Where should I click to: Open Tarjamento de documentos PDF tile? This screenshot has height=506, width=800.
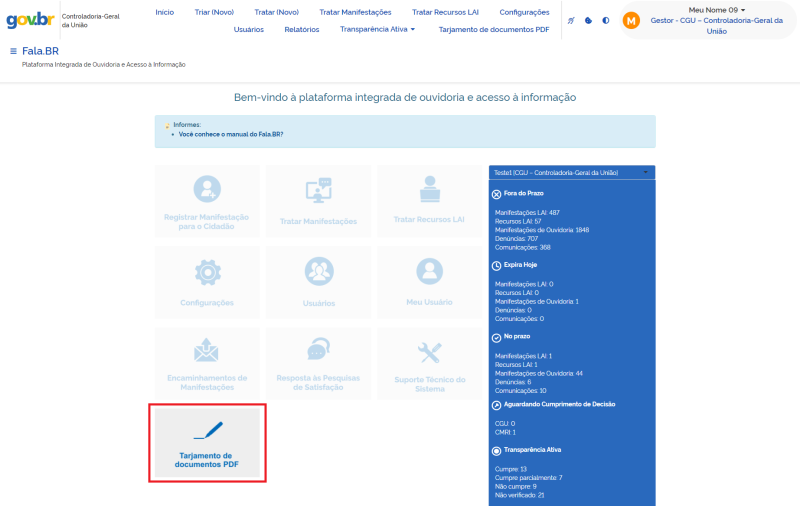coord(207,443)
